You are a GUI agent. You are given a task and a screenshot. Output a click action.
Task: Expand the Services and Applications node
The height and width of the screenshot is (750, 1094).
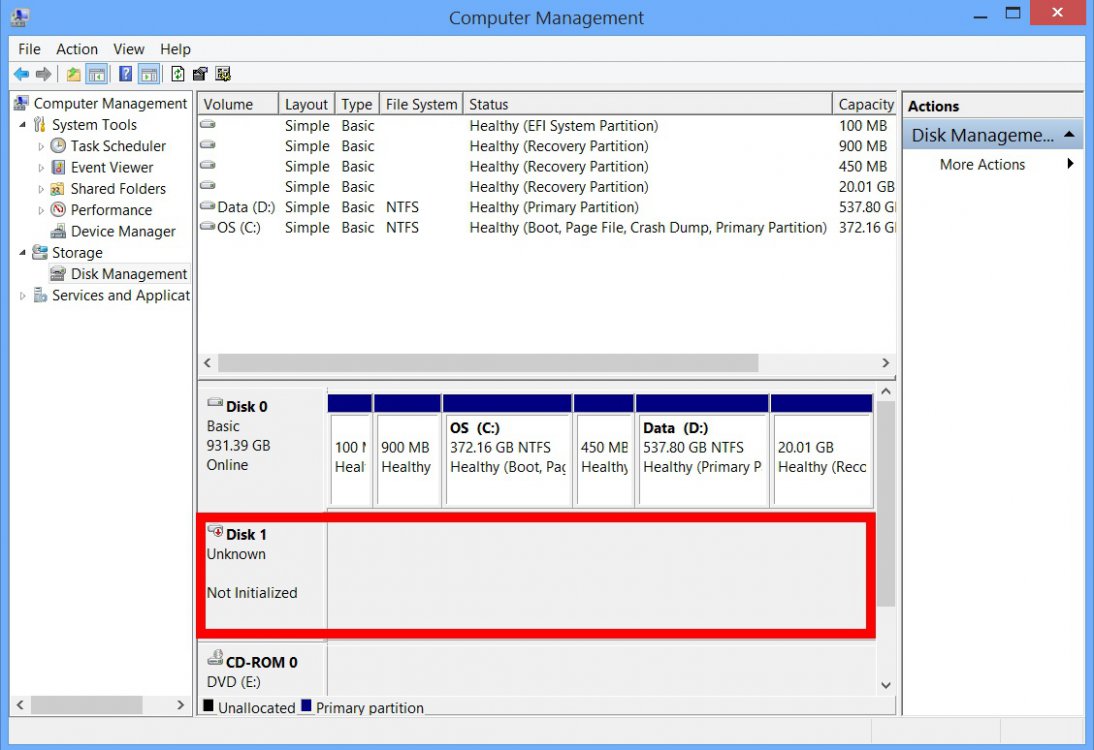(23, 296)
